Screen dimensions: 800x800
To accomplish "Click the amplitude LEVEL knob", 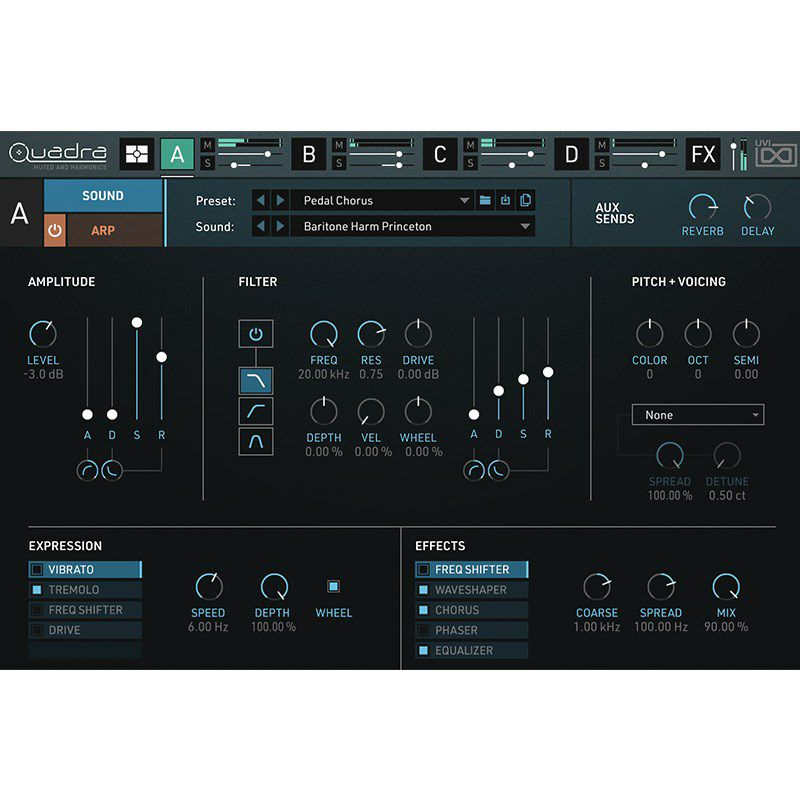I will point(43,334).
